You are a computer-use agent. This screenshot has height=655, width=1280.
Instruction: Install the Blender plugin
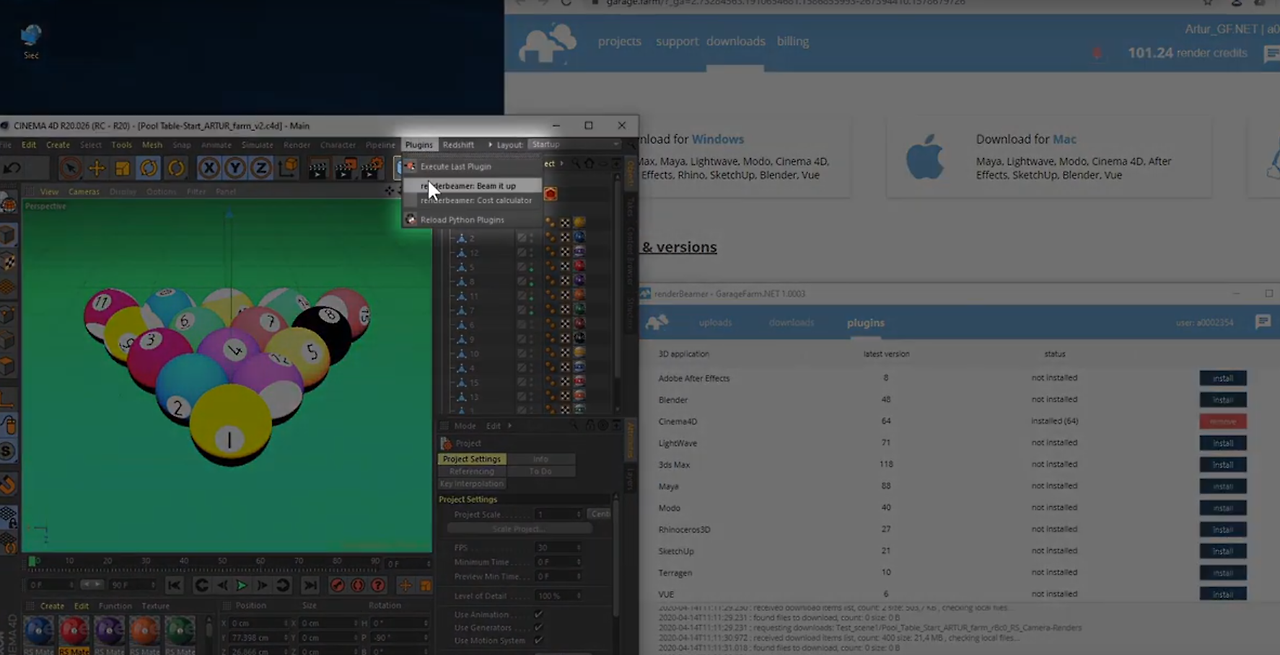[x=1223, y=400]
